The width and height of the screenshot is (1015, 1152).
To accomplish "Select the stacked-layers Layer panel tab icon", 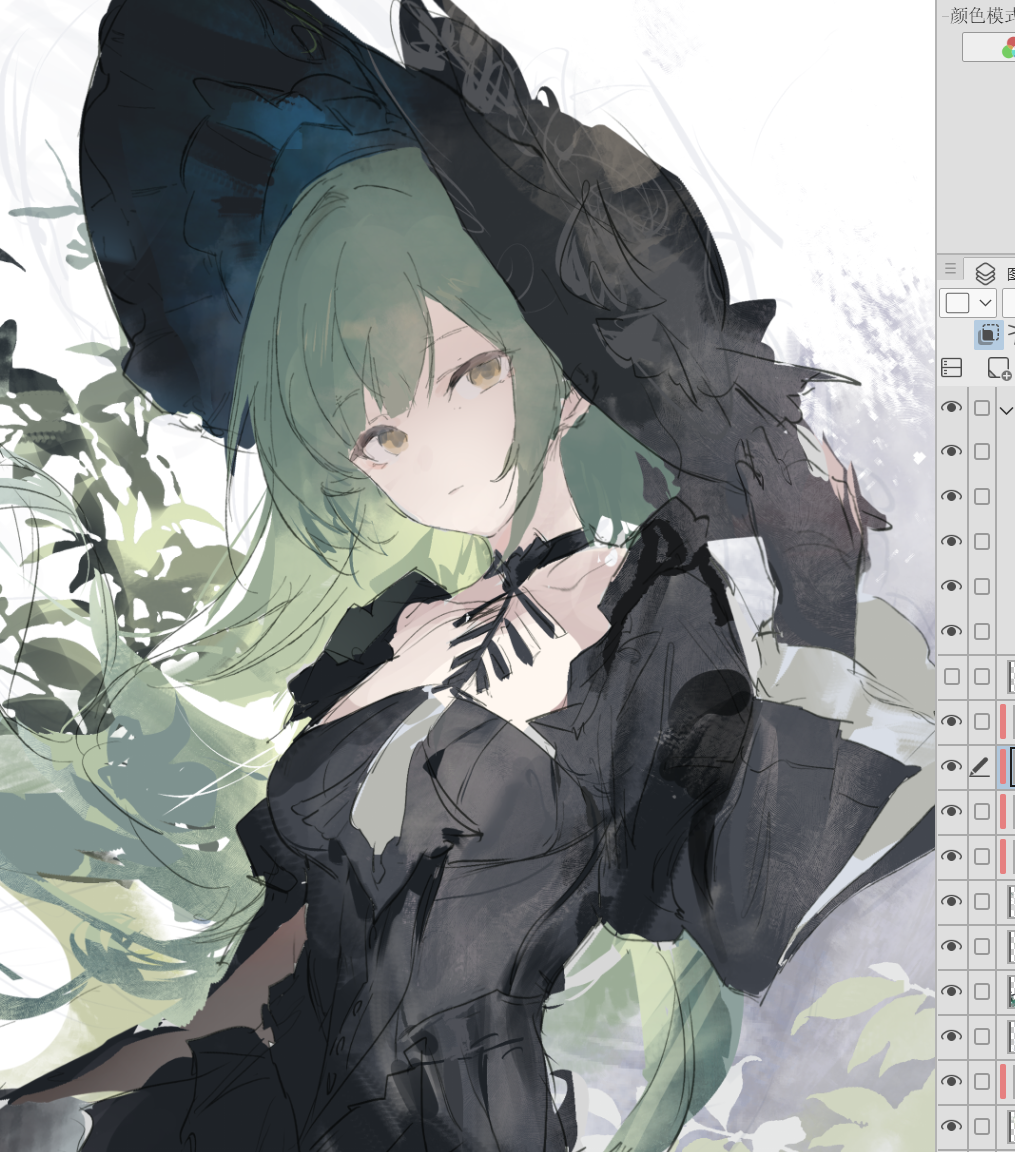I will click(x=985, y=273).
